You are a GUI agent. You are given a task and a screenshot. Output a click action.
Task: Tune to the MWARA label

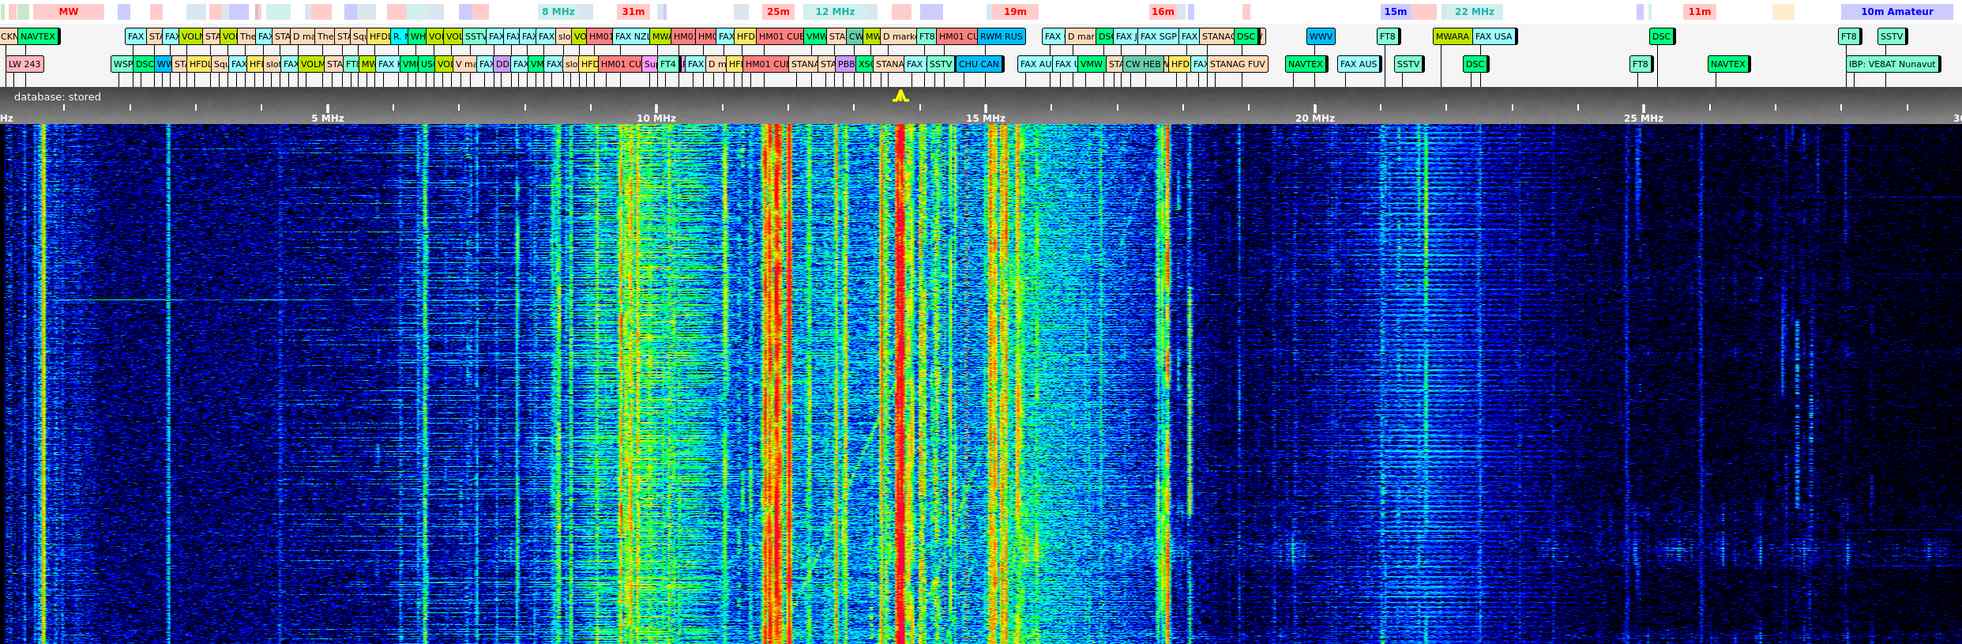(x=1452, y=37)
